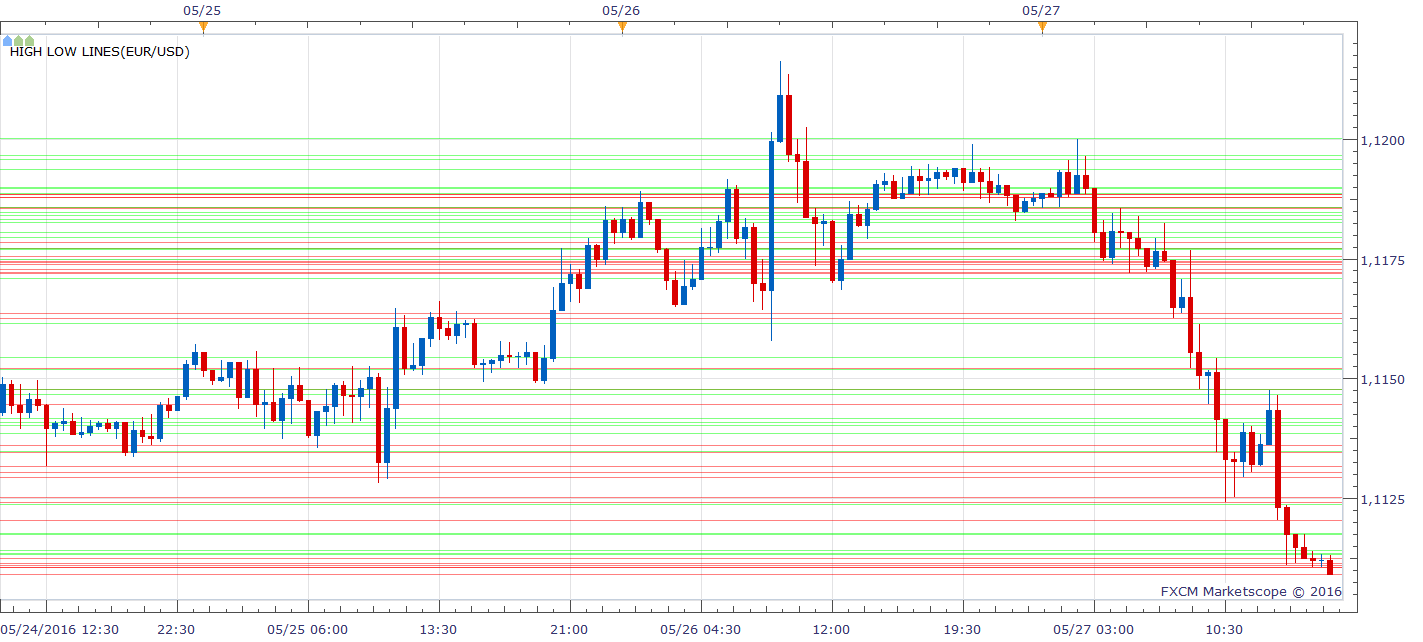Click the 1,1150 price level label
Viewport: 1423px width, 642px height.
point(1384,380)
